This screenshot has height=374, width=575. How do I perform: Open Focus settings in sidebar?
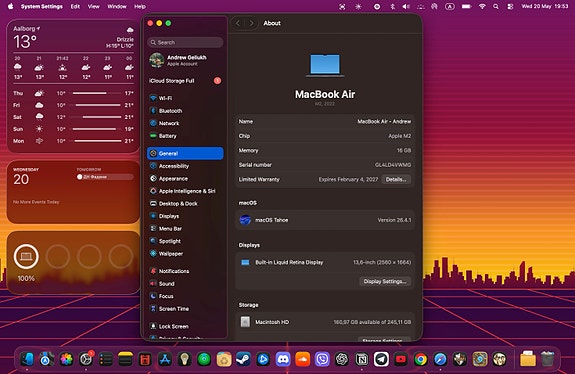185,296
